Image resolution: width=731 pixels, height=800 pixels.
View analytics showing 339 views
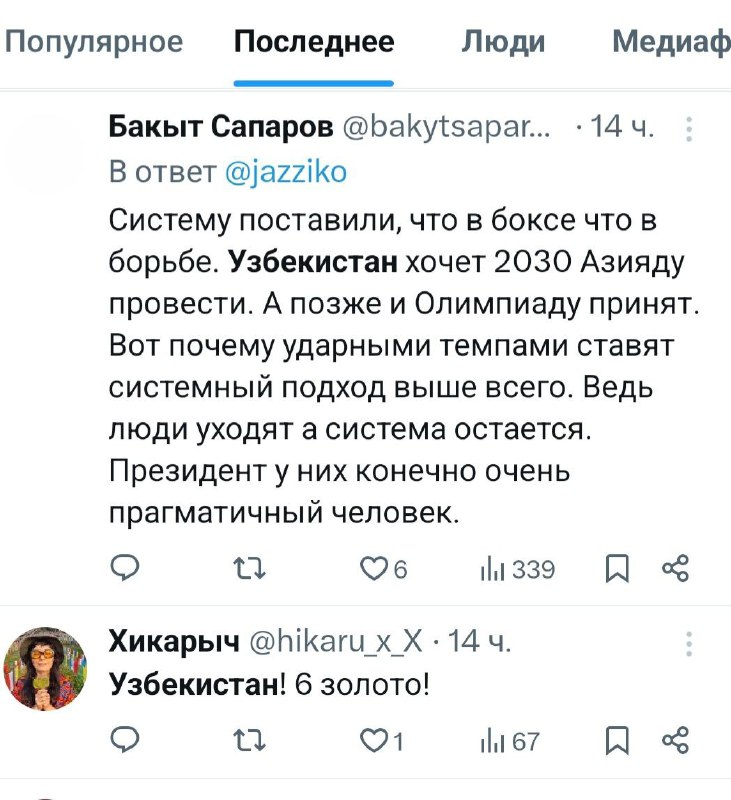coord(517,569)
